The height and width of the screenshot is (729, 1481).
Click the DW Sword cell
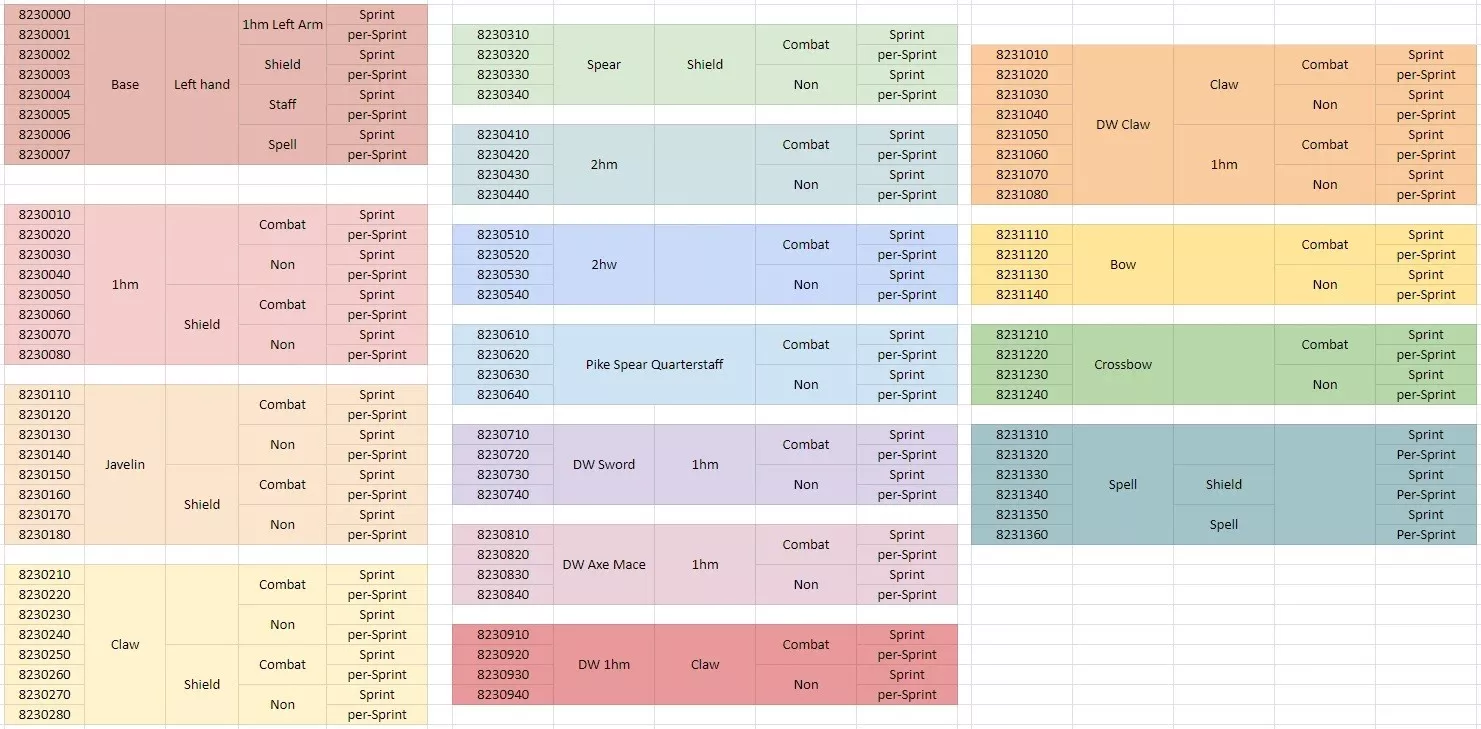point(604,465)
